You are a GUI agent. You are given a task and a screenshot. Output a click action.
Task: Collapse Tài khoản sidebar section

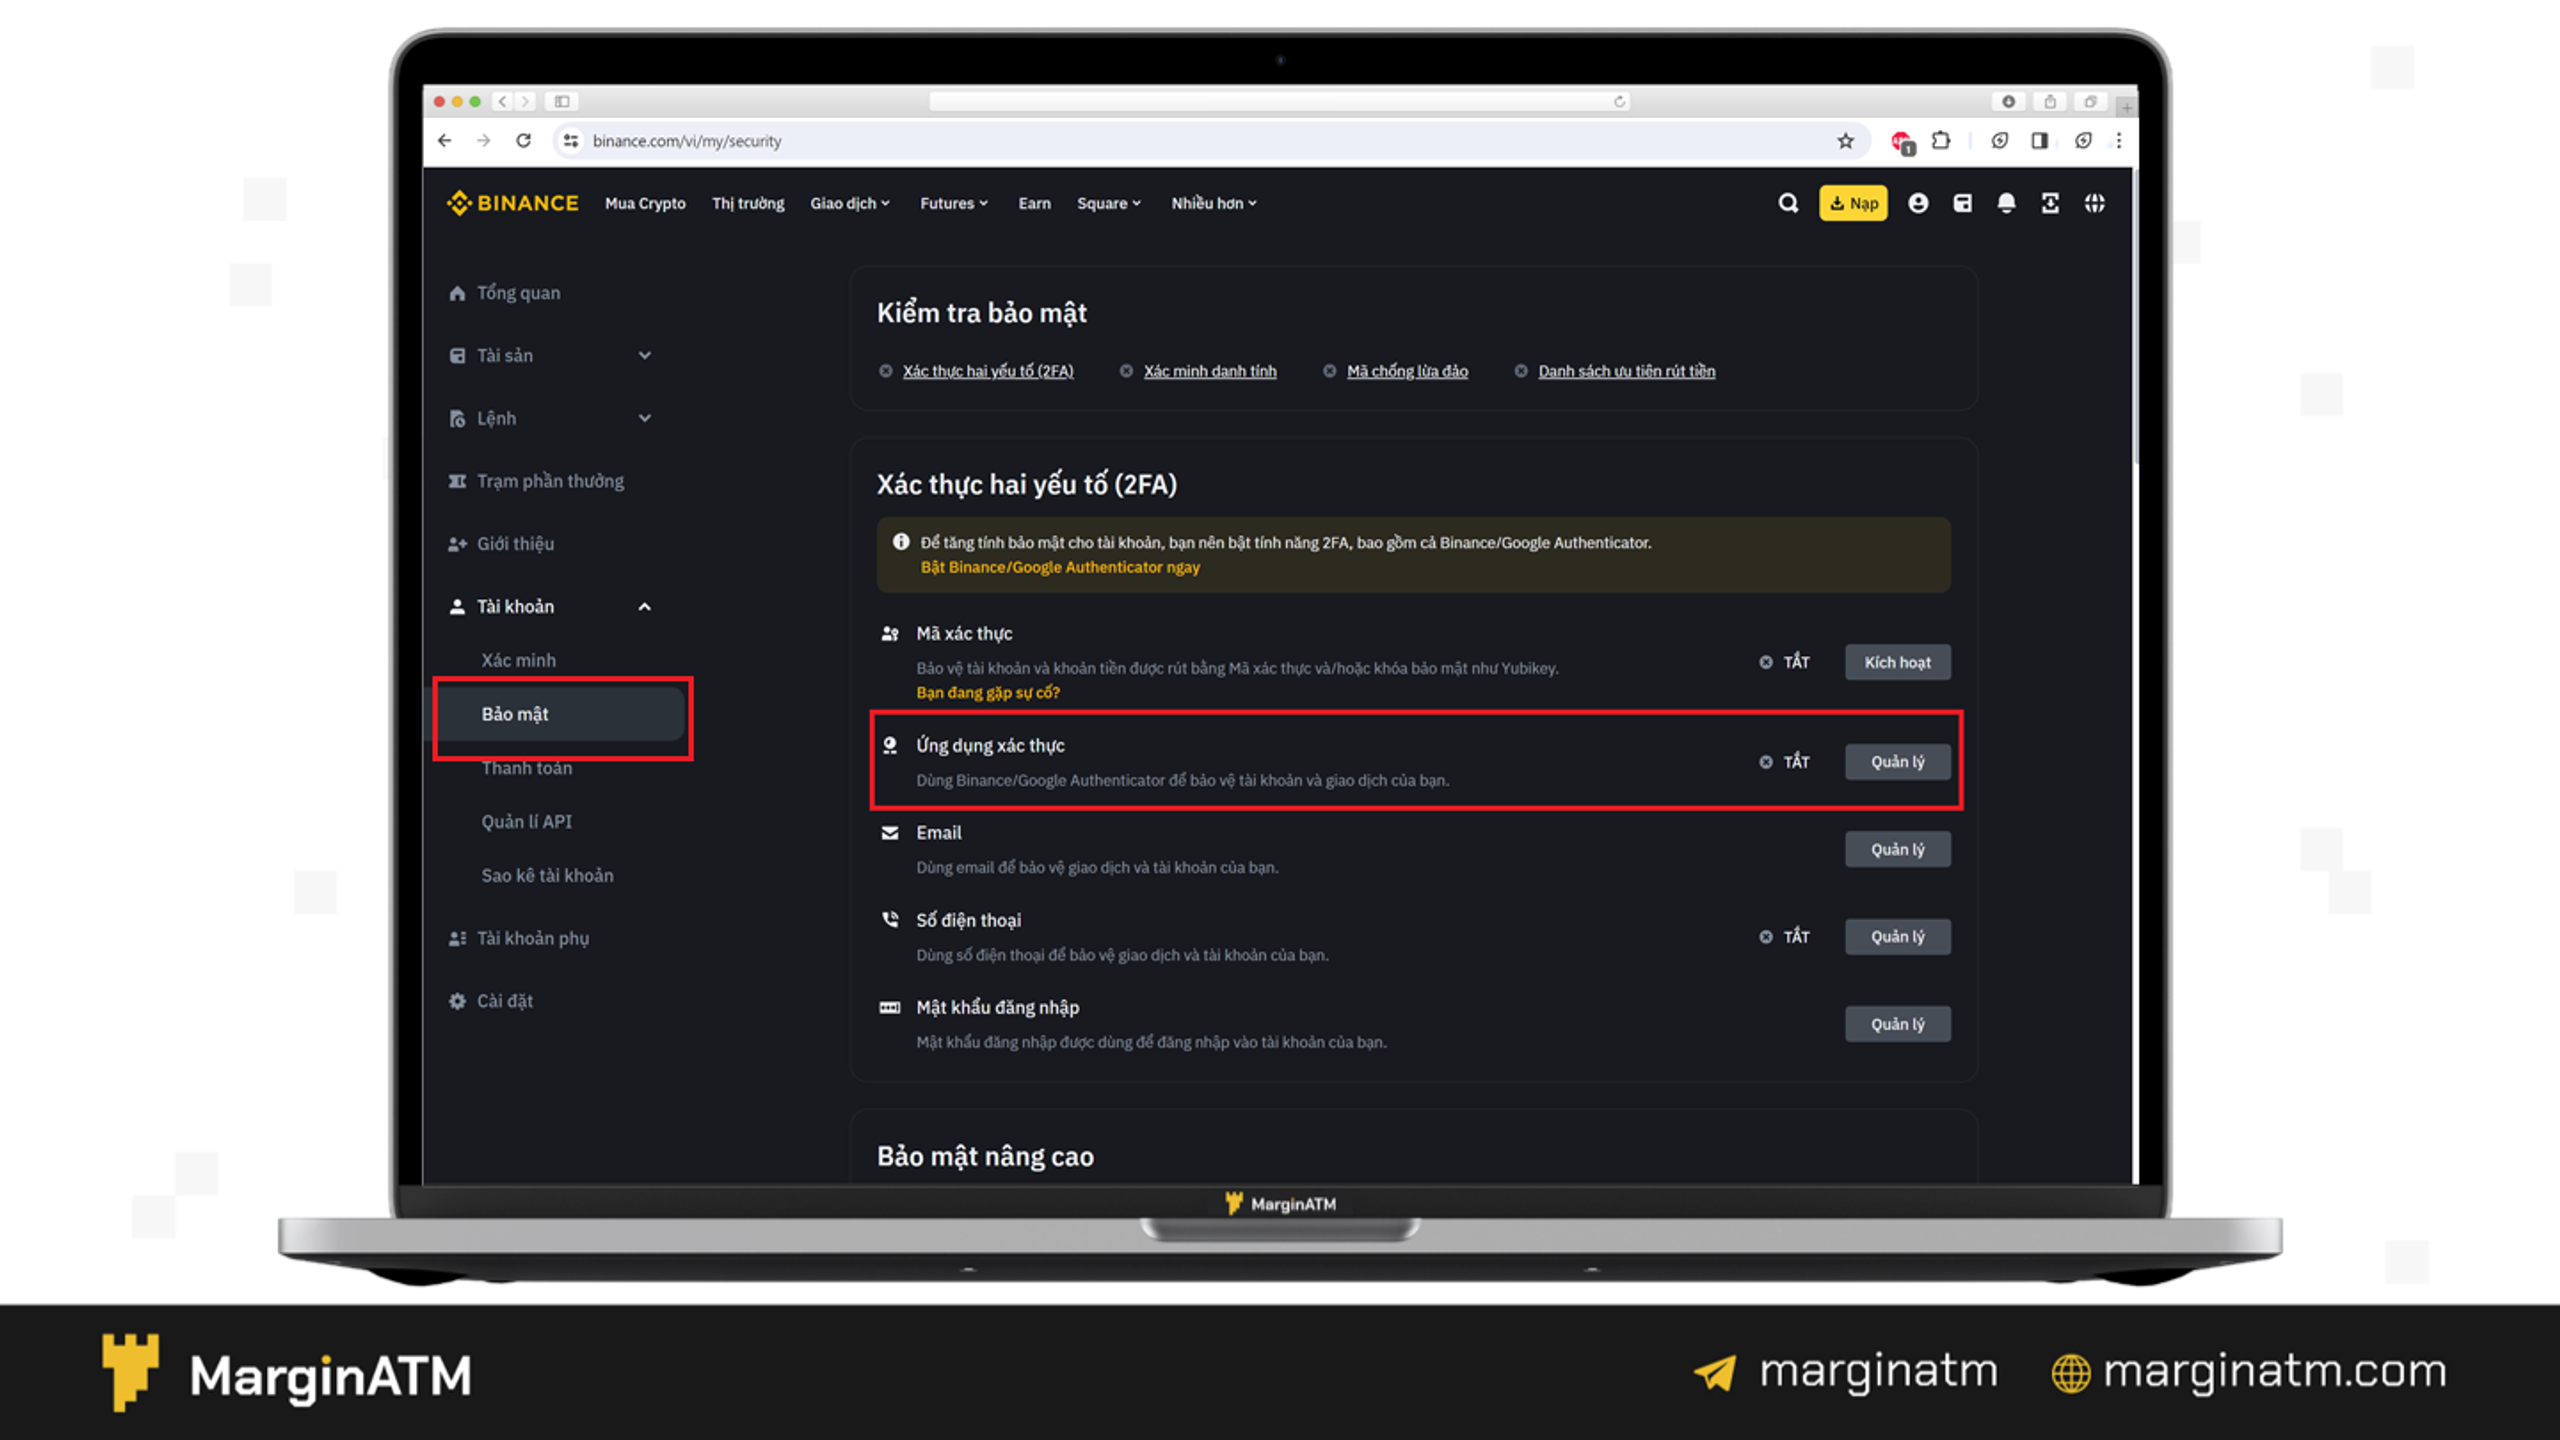tap(551, 606)
